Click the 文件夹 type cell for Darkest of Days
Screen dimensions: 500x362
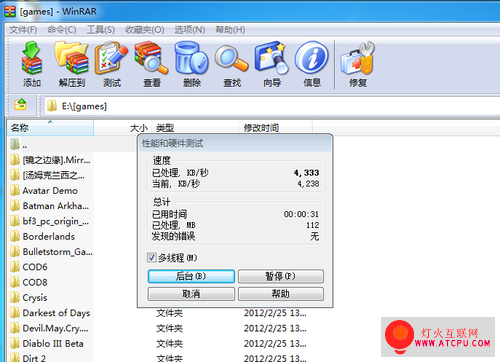click(169, 313)
